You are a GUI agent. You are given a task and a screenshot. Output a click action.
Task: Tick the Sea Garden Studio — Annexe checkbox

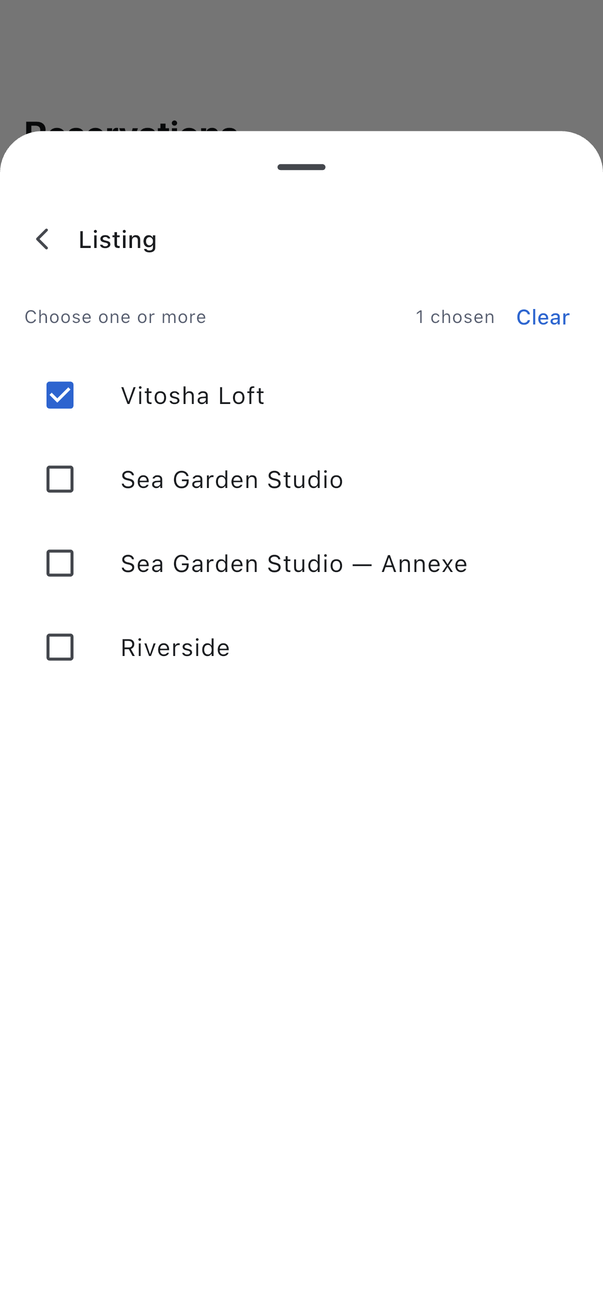point(60,563)
